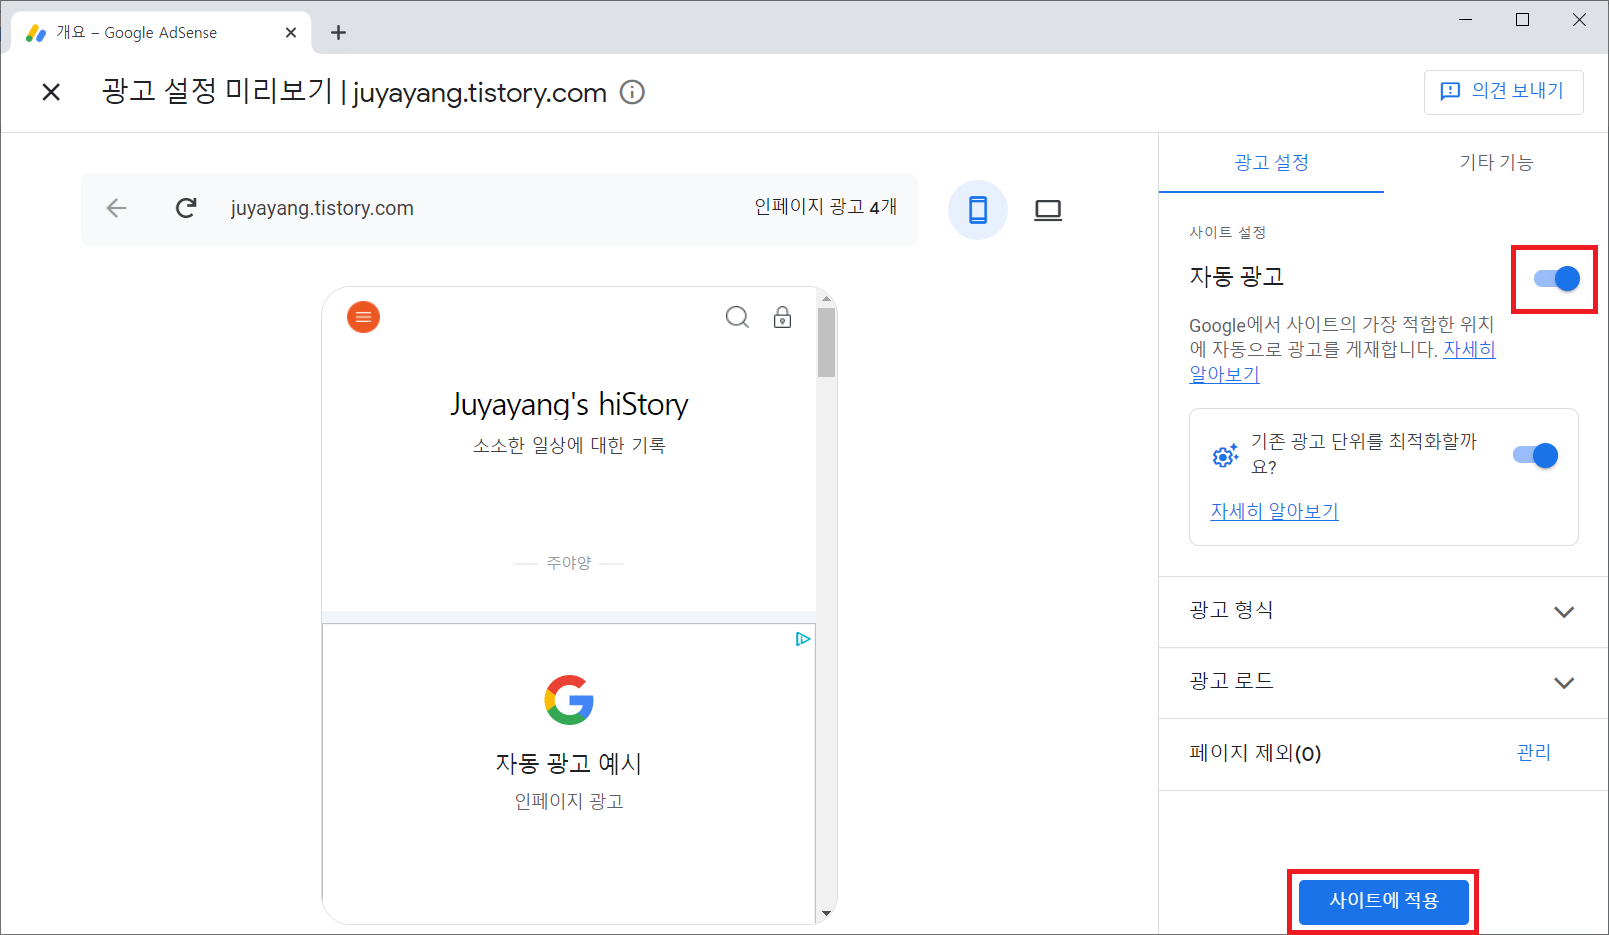The image size is (1609, 935).
Task: Click the Google G logo in sample ad
Action: click(569, 700)
